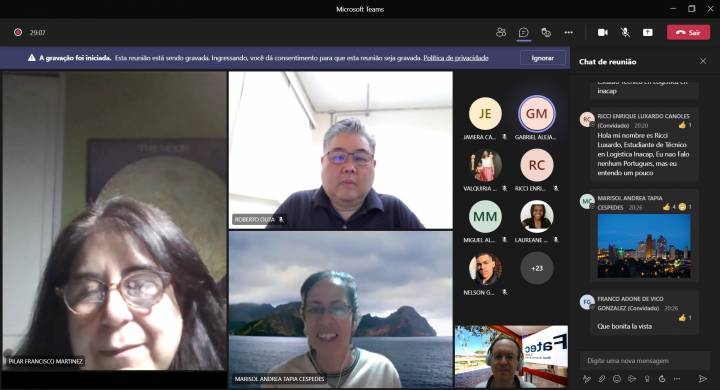
Task: Toggle the meeting chat panel icon
Action: [x=523, y=32]
